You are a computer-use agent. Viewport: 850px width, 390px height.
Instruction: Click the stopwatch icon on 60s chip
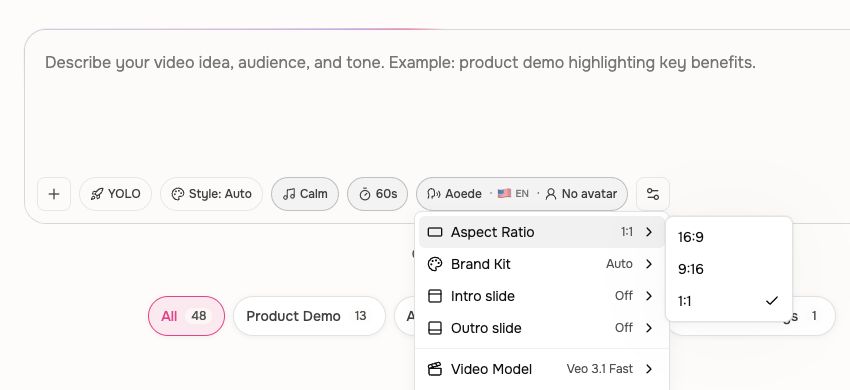click(365, 194)
